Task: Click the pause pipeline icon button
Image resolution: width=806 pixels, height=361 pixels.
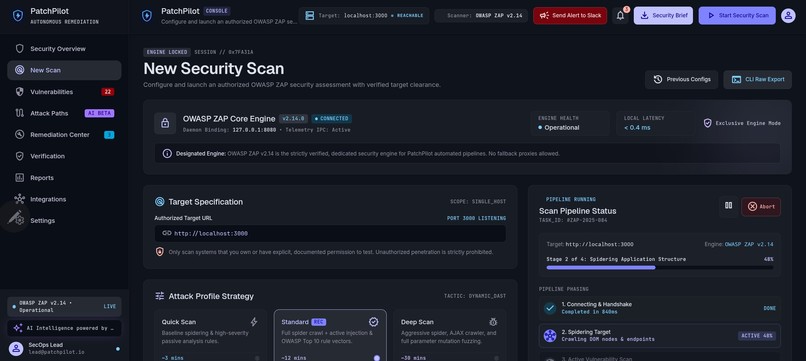Action: coord(728,206)
